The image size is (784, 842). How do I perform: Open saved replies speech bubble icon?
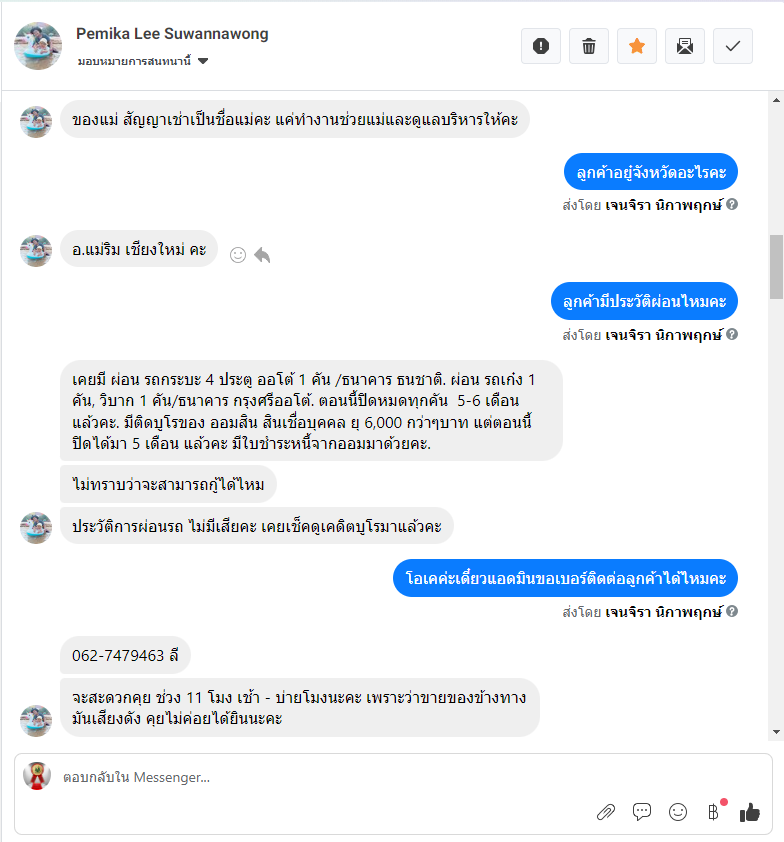642,812
